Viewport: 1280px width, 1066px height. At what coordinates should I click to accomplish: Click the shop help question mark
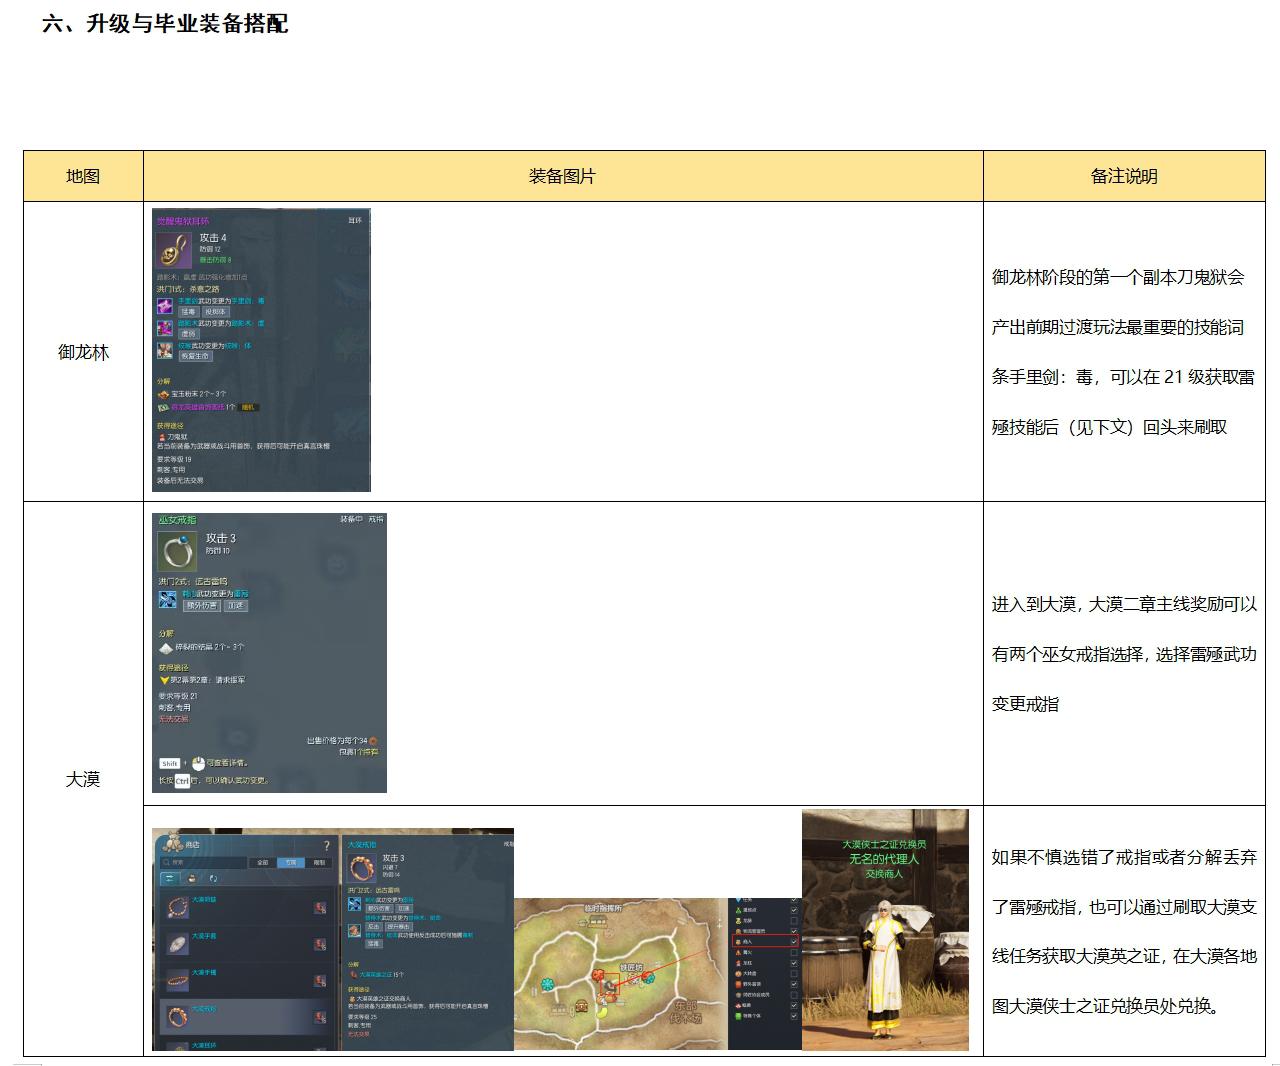(327, 846)
